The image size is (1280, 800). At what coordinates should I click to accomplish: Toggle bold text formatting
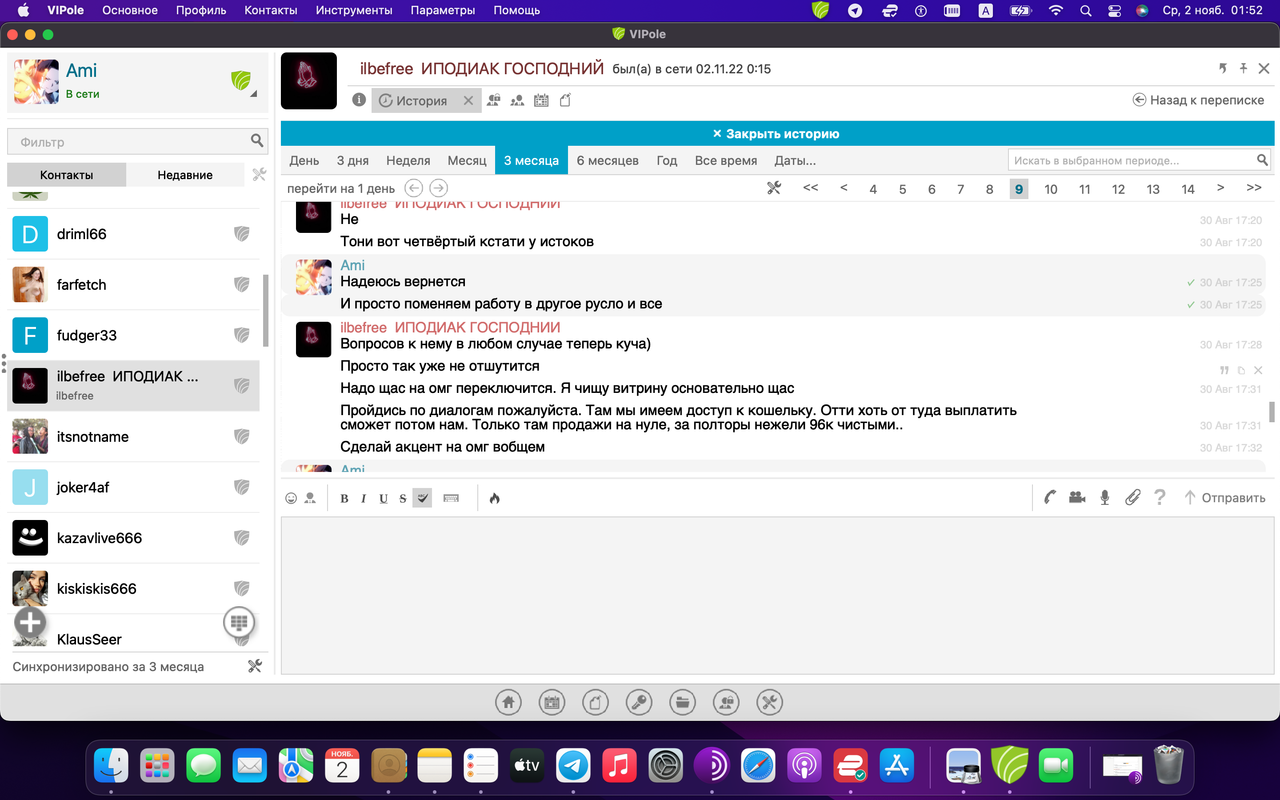click(344, 498)
